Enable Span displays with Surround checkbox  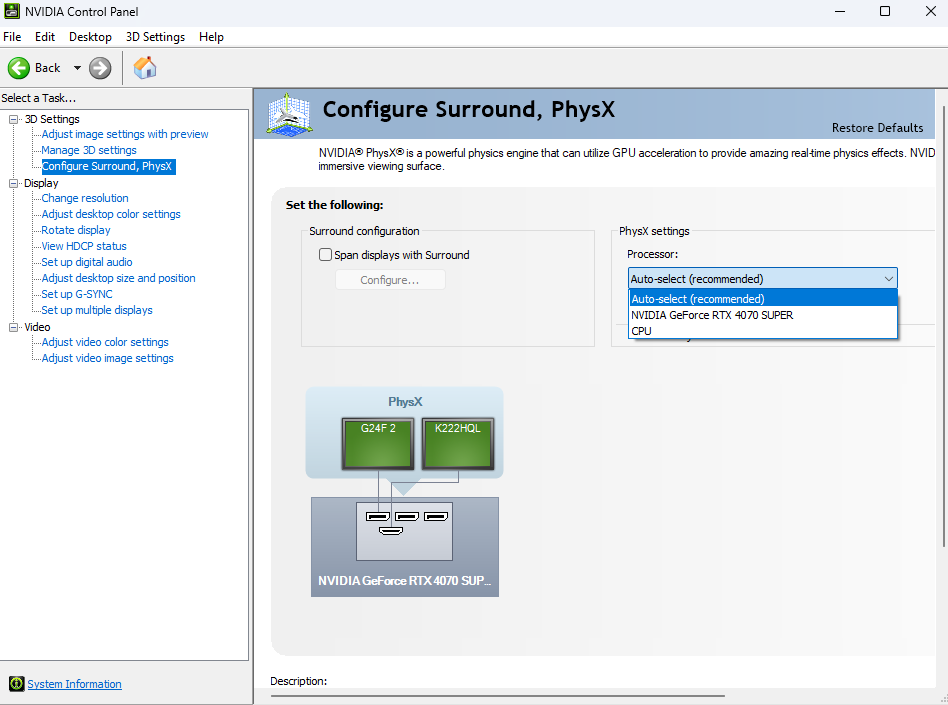coord(325,255)
